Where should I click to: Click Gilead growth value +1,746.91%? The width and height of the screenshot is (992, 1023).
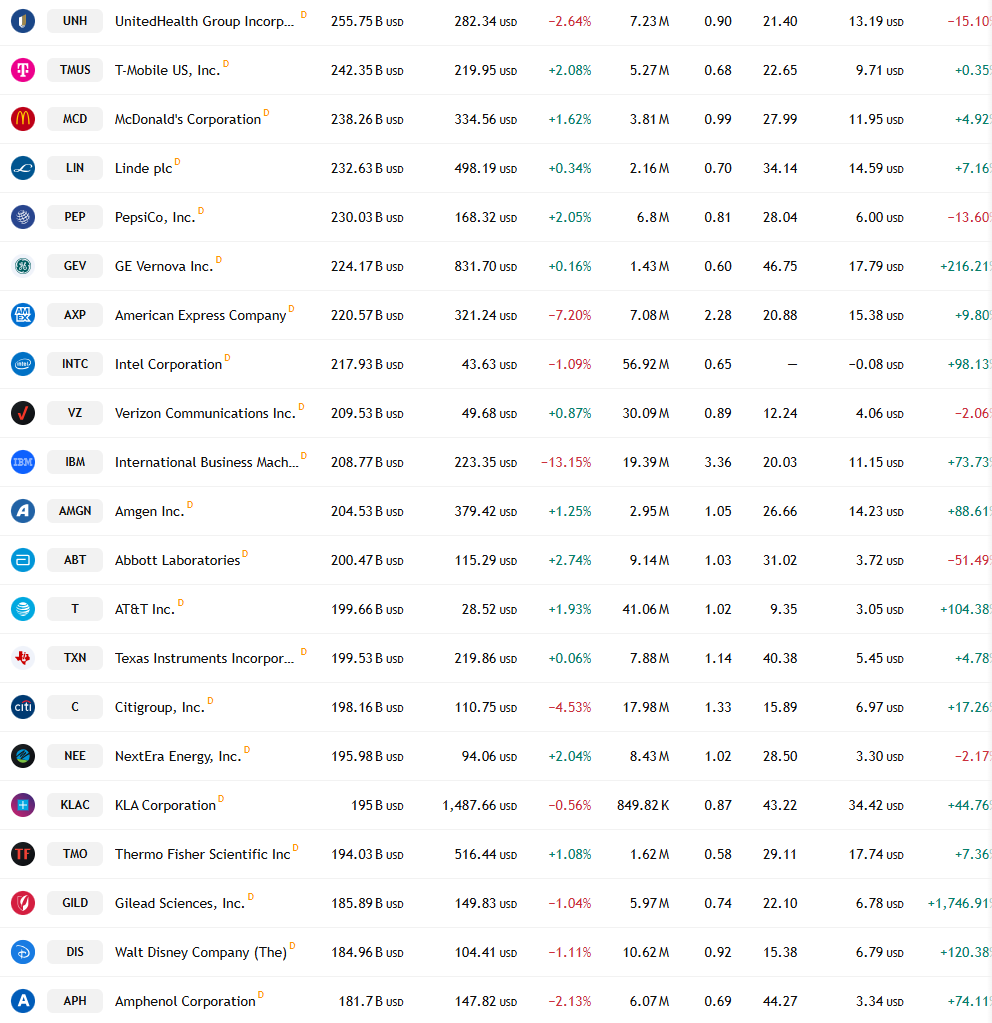coord(959,904)
